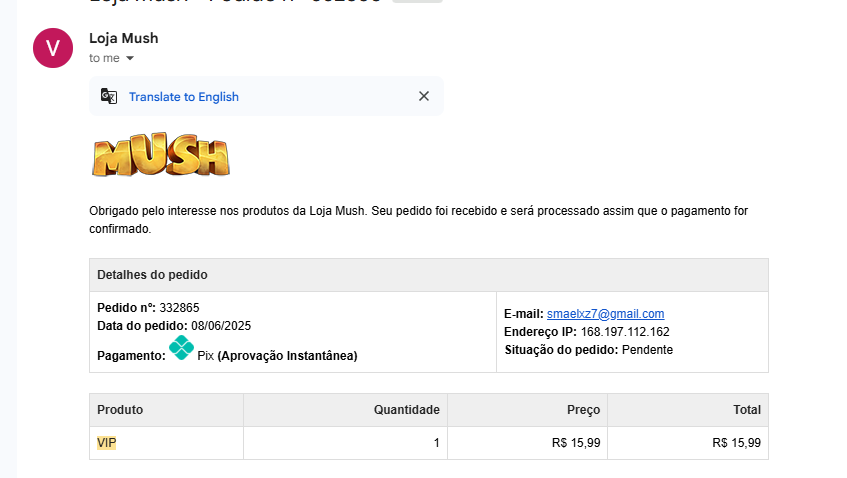The height and width of the screenshot is (478, 847).
Task: Select the order date 08/06/2025
Action: point(221,326)
